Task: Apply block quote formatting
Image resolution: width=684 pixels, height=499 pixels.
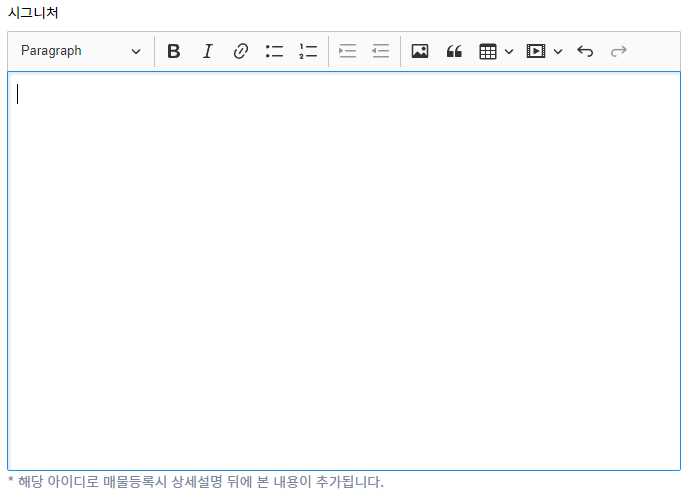Action: [x=454, y=51]
